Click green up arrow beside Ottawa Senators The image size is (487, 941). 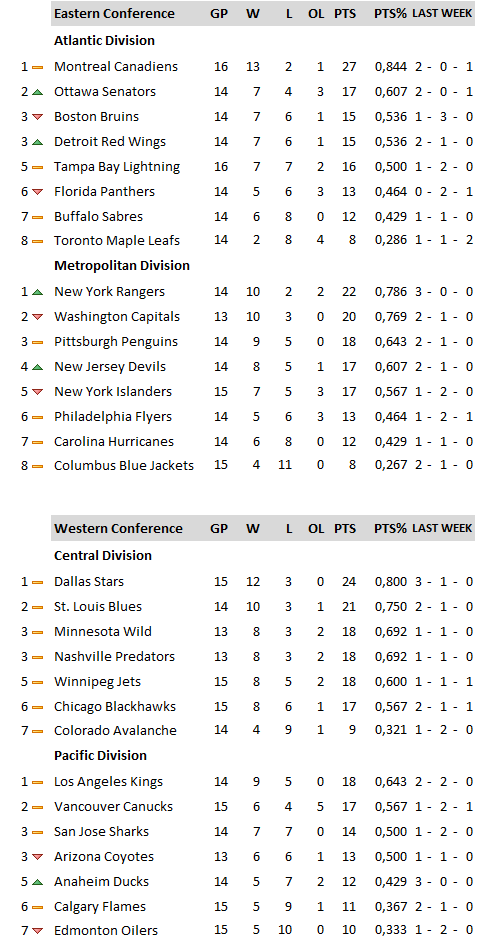pyautogui.click(x=37, y=92)
